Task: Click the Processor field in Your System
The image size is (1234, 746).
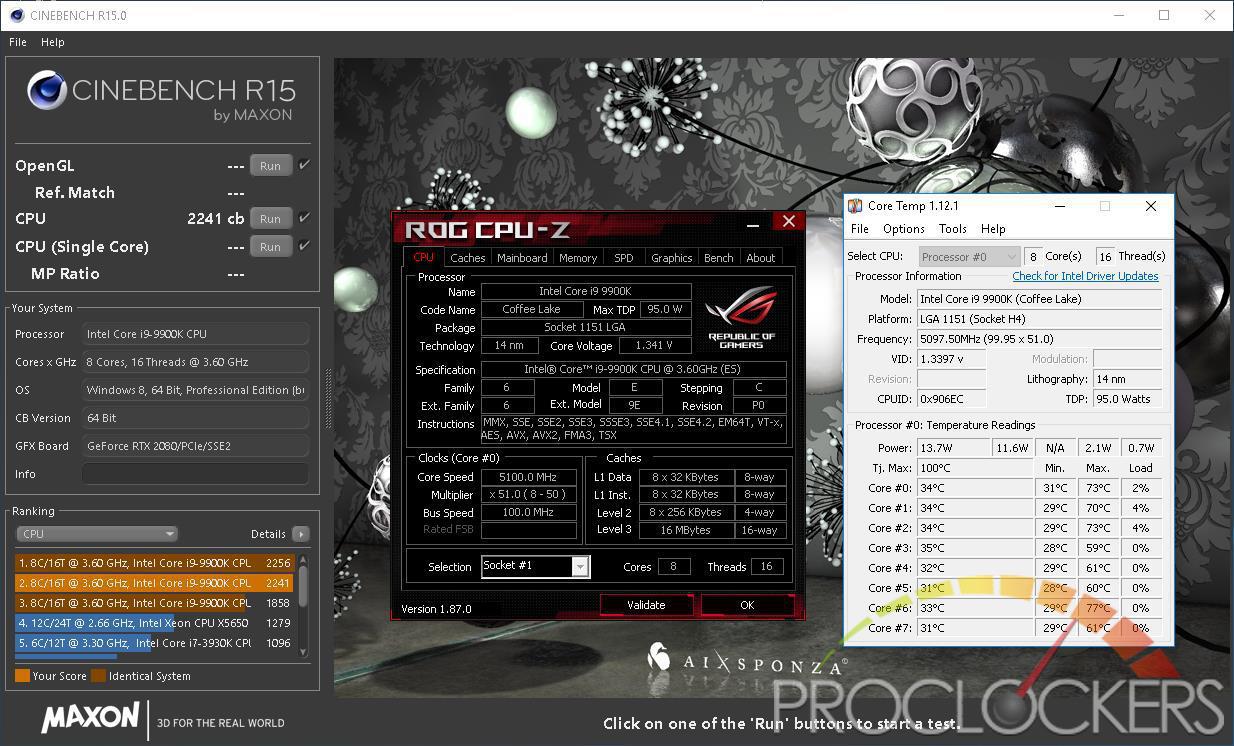Action: click(195, 334)
